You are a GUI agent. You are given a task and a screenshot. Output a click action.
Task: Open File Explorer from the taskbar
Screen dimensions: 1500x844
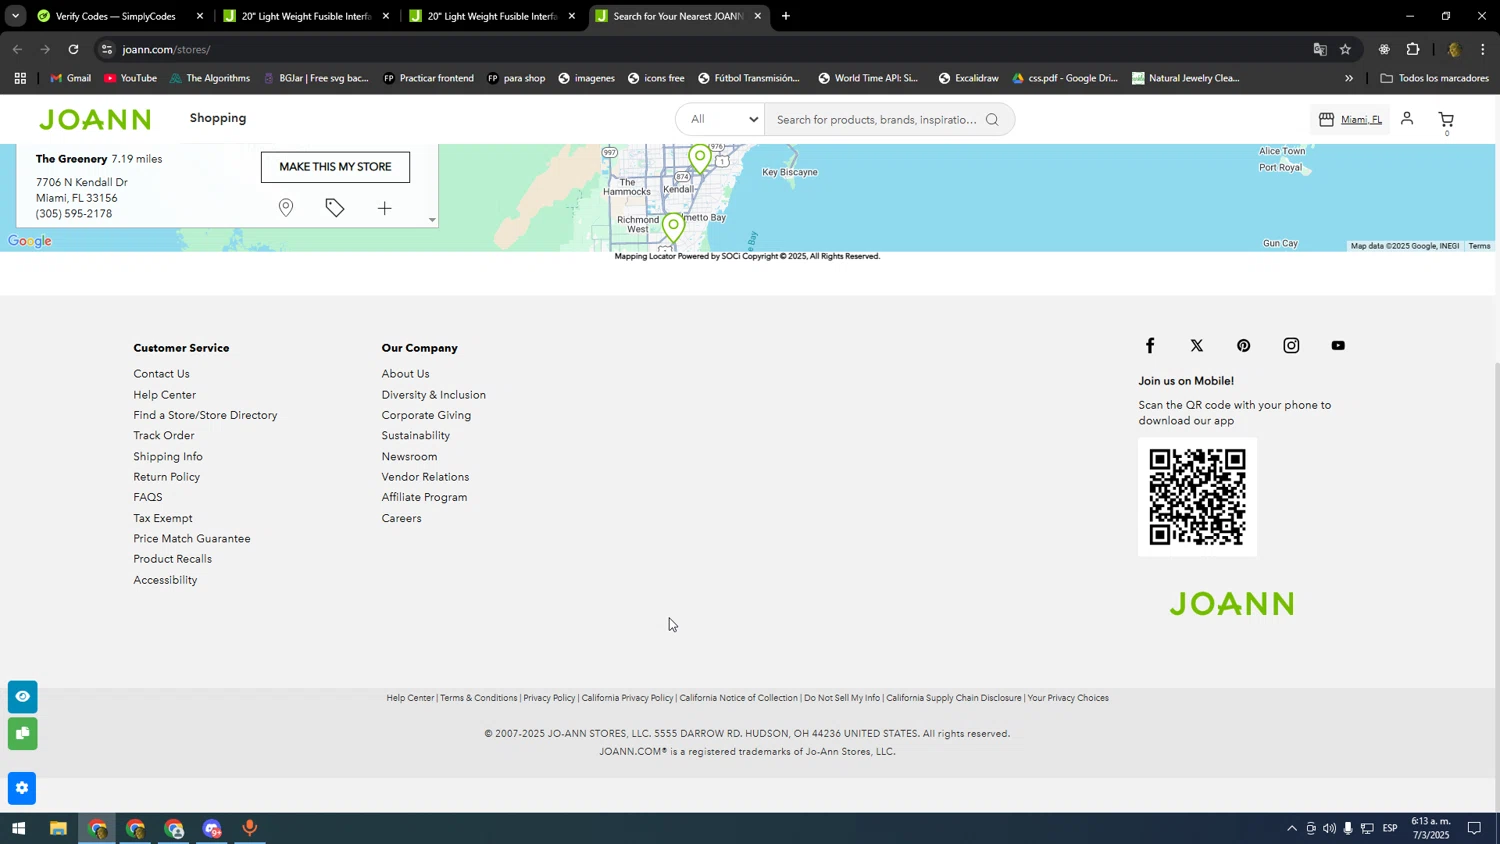click(x=58, y=828)
